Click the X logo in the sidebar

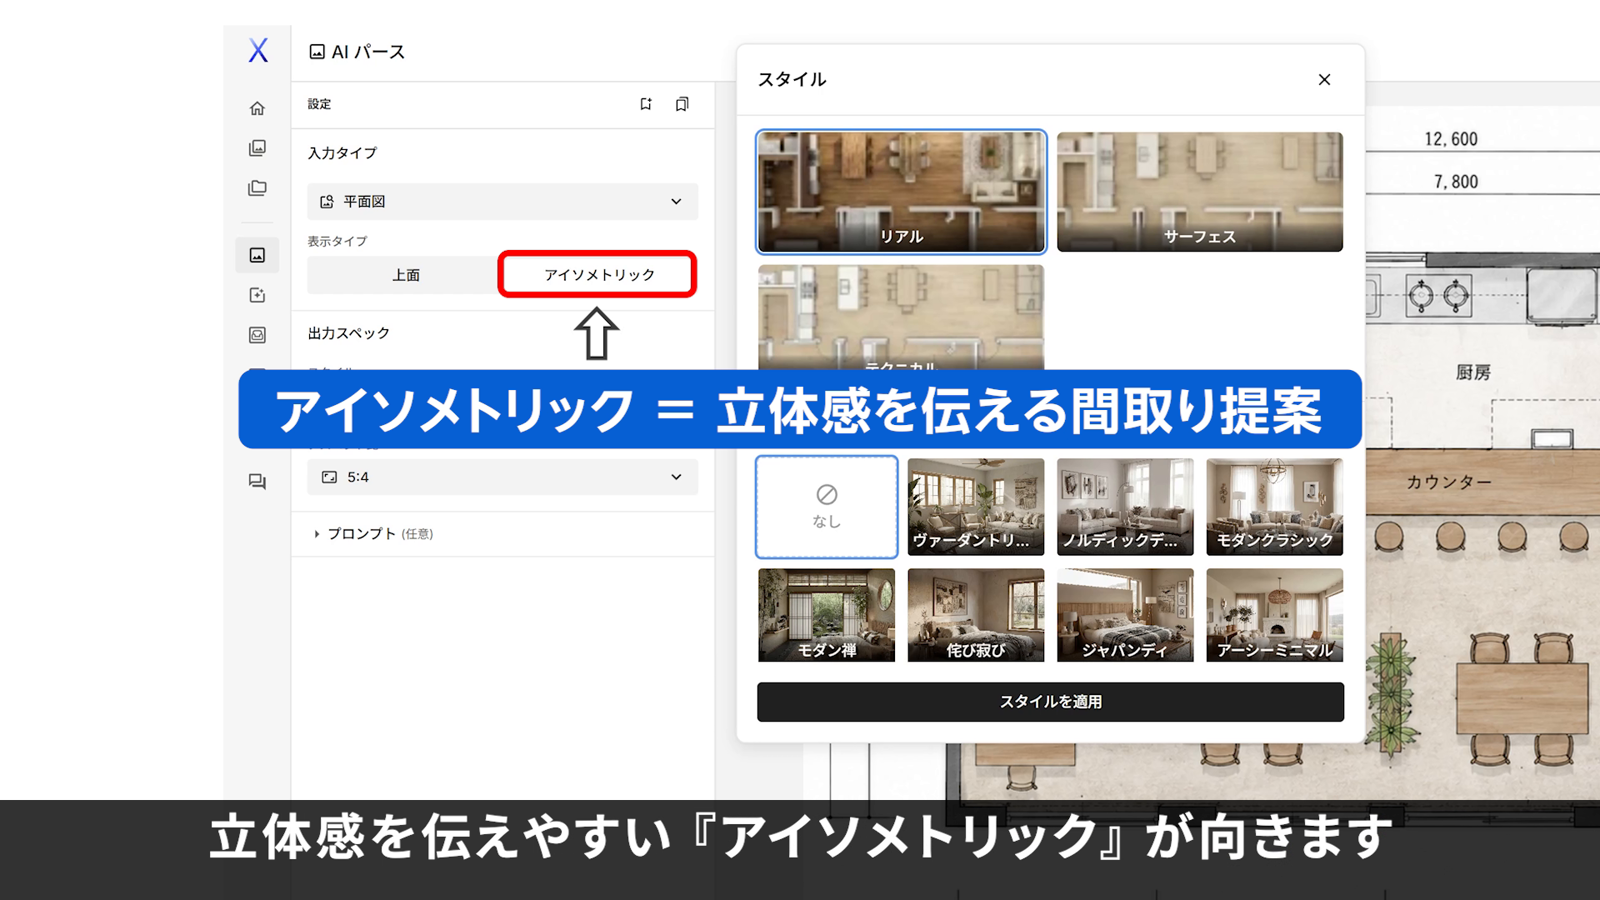coord(258,50)
